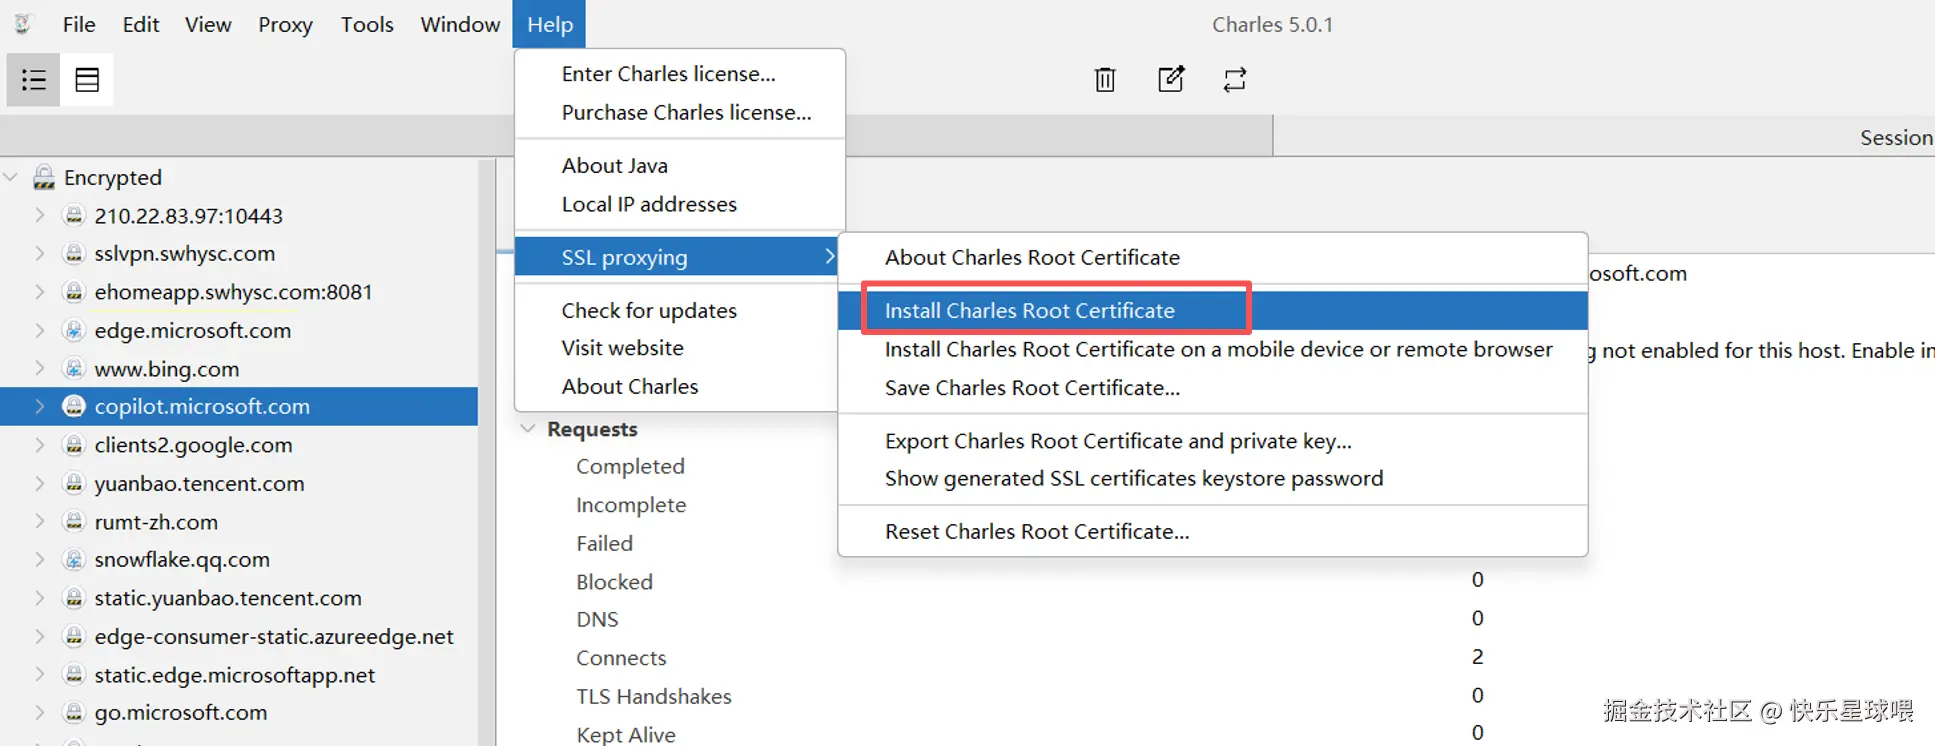1935x746 pixels.
Task: Click the icon beside copilot.microsoft.com
Action: (74, 406)
